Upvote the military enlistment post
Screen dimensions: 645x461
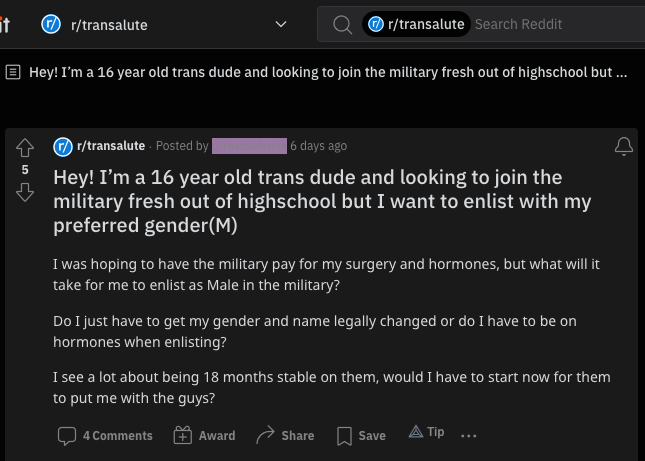(x=25, y=148)
